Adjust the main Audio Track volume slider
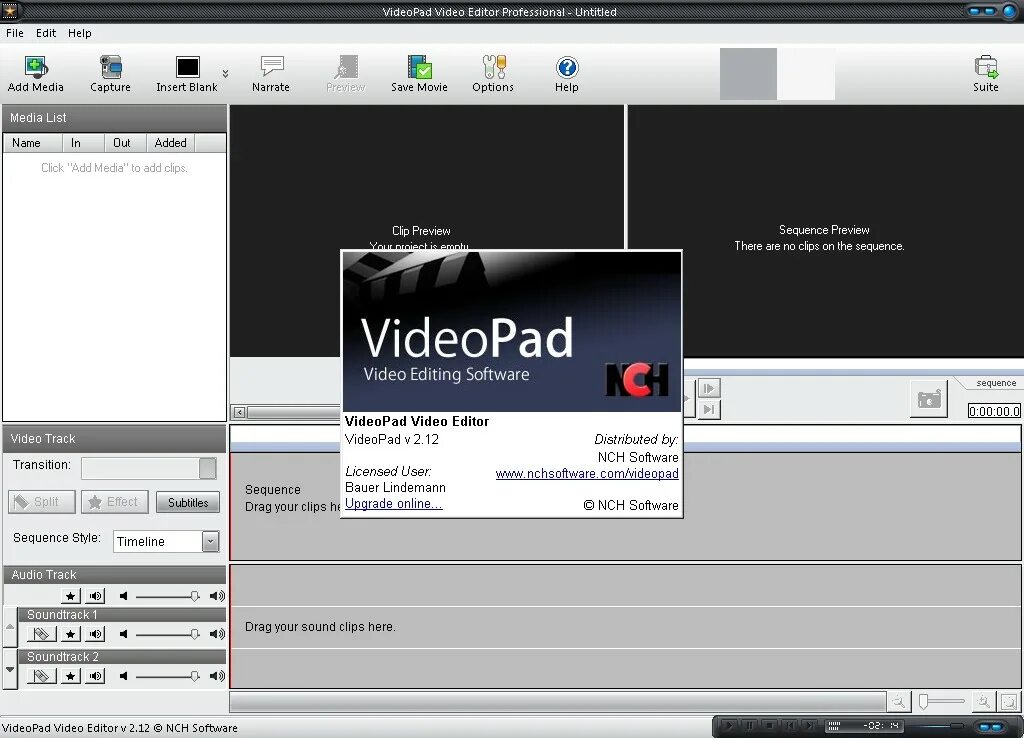Image resolution: width=1024 pixels, height=738 pixels. pyautogui.click(x=168, y=596)
